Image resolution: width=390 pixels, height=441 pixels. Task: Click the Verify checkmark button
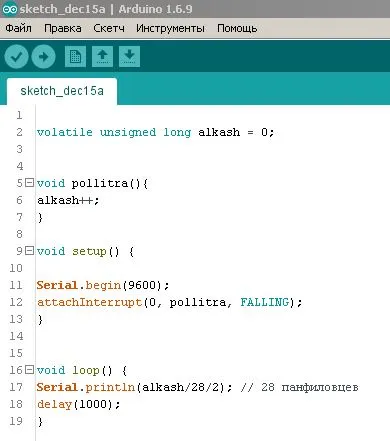tap(16, 57)
